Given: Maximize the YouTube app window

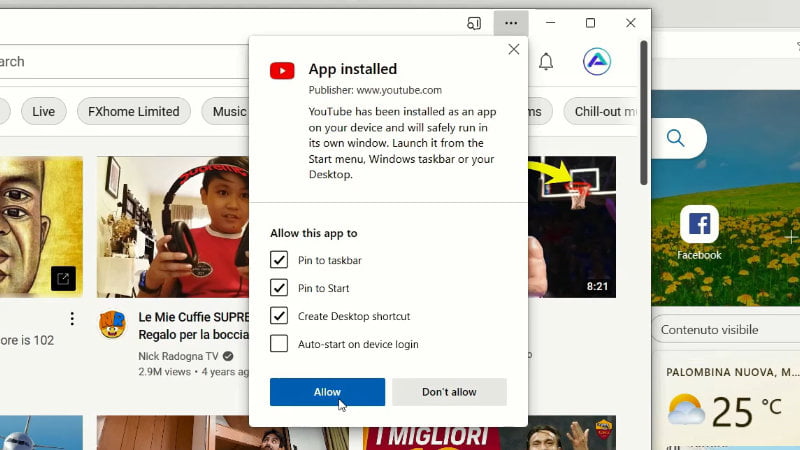Looking at the screenshot, I should tap(590, 23).
